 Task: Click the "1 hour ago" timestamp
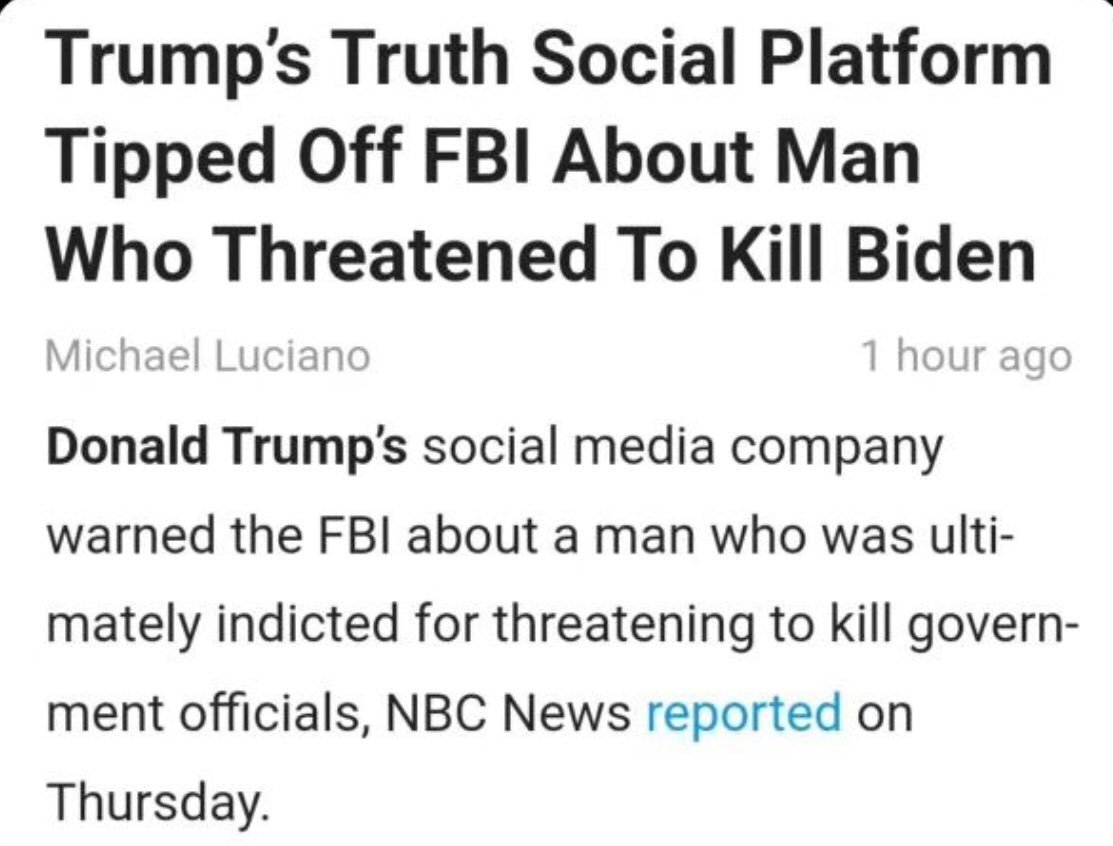tap(966, 355)
